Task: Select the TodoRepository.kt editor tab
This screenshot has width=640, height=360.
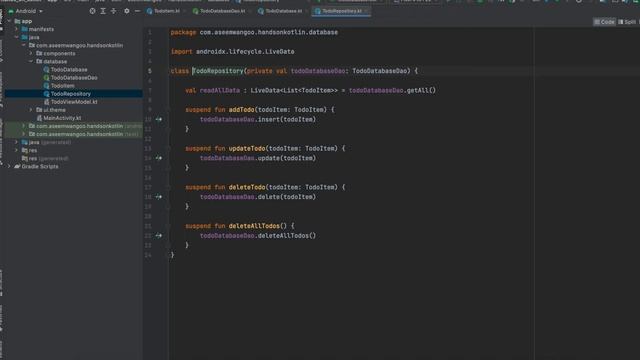Action: coord(341,11)
